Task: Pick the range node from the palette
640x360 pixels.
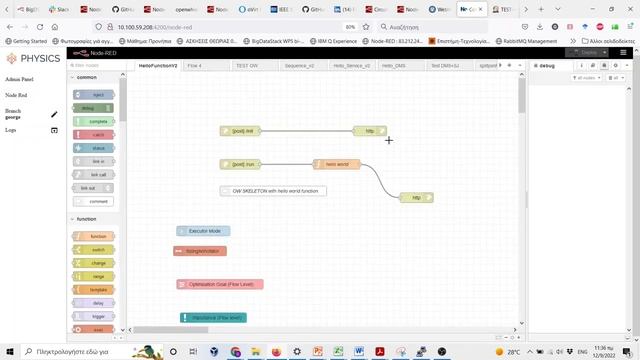Action: 93,276
